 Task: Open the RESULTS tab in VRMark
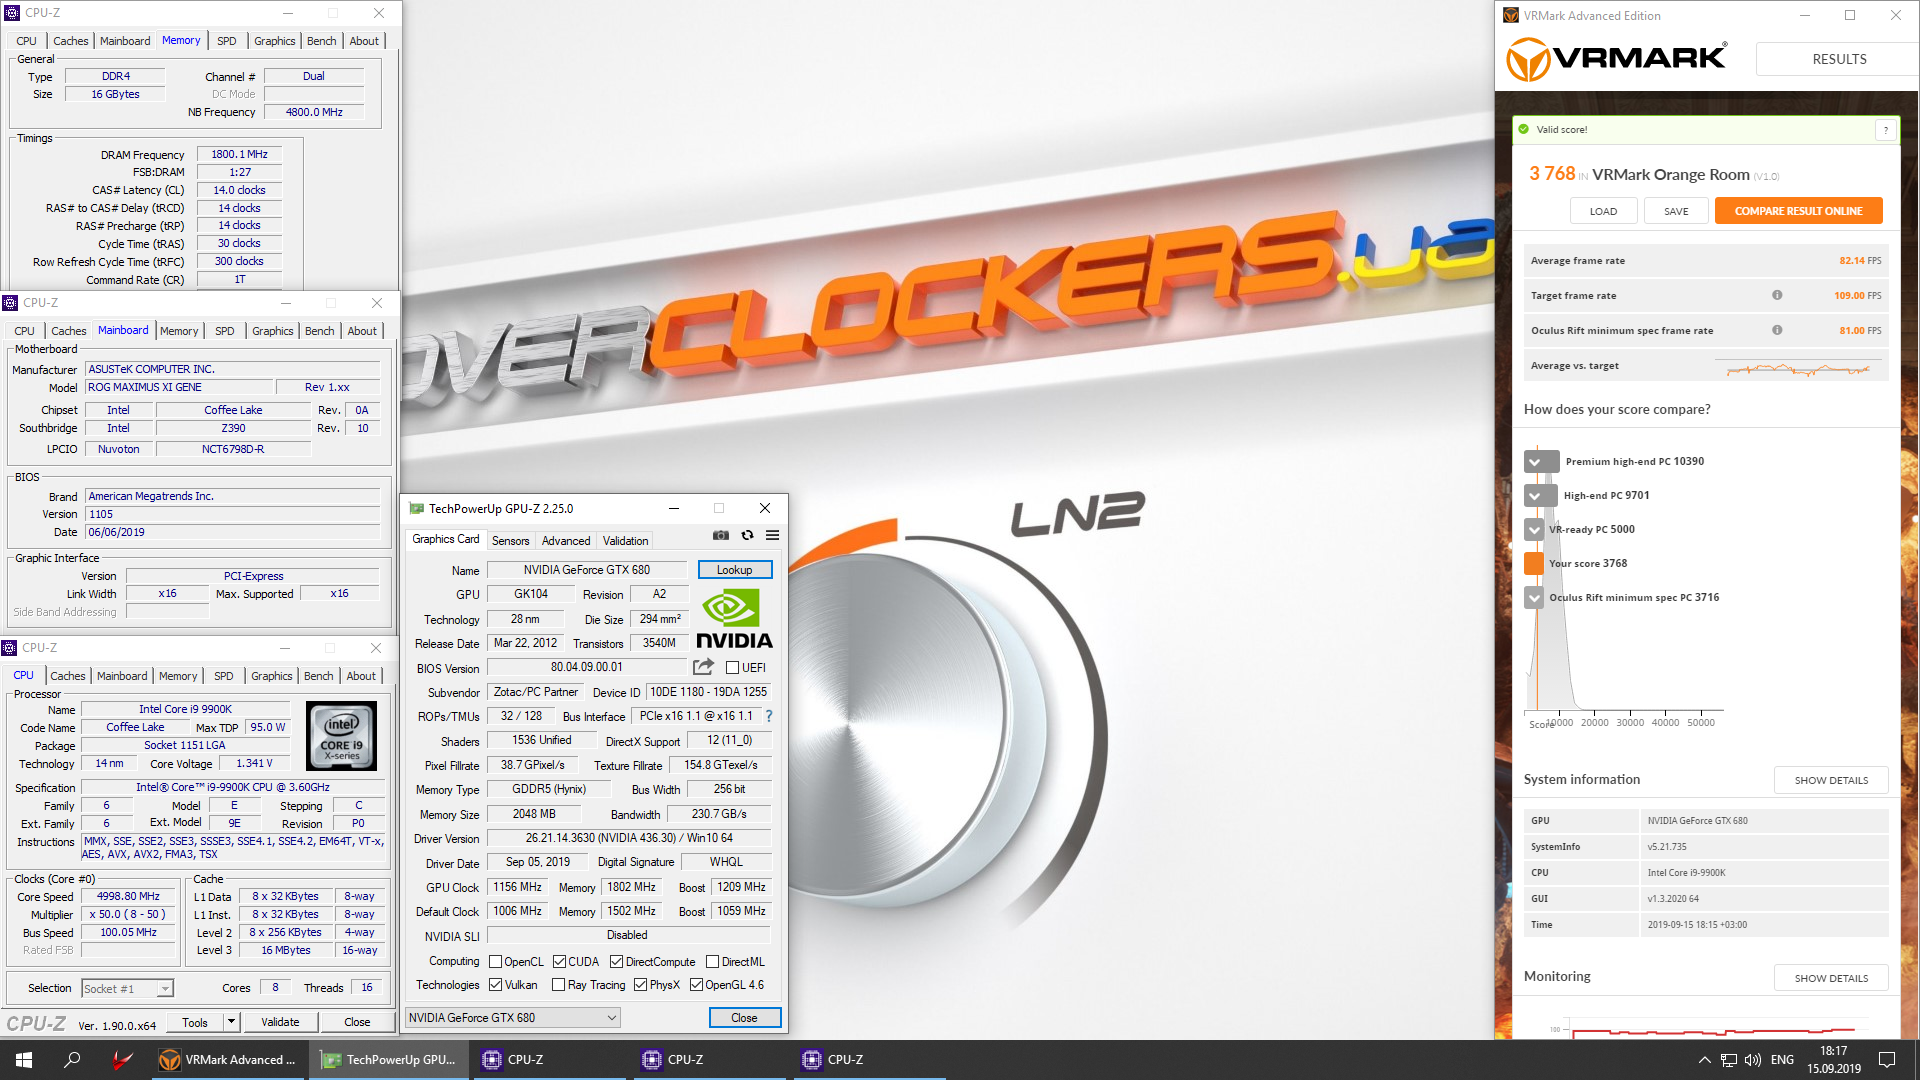tap(1838, 59)
